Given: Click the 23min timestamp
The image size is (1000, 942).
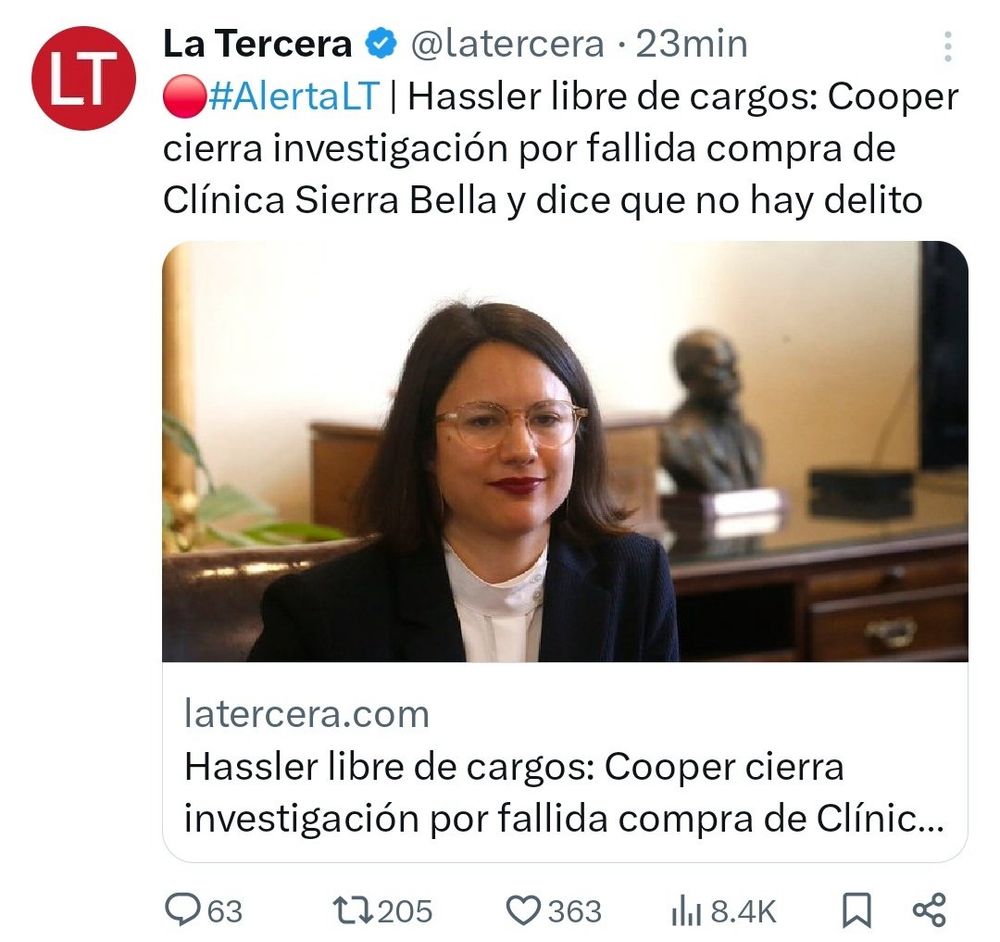Looking at the screenshot, I should click(x=691, y=44).
